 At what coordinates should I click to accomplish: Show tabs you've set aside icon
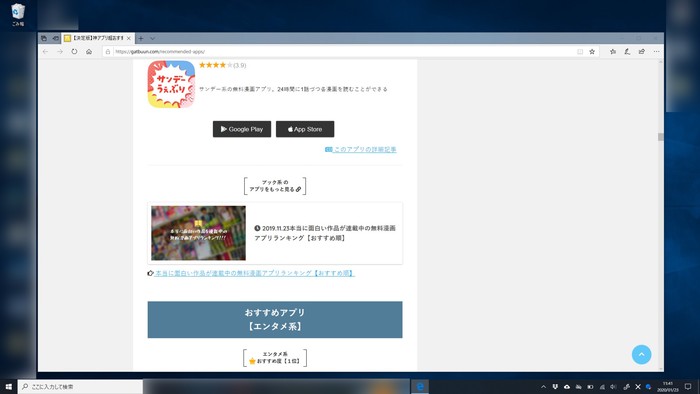point(44,38)
